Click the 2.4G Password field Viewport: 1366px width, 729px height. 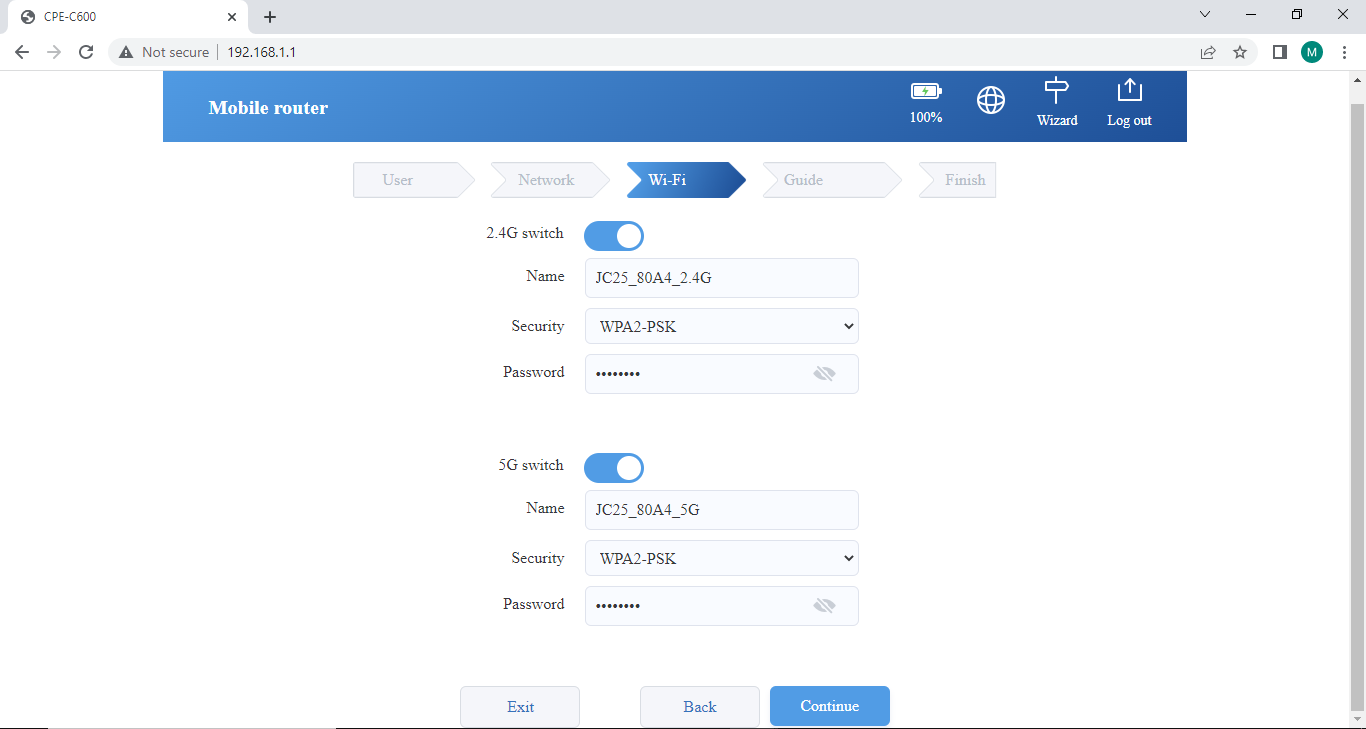[x=722, y=374]
